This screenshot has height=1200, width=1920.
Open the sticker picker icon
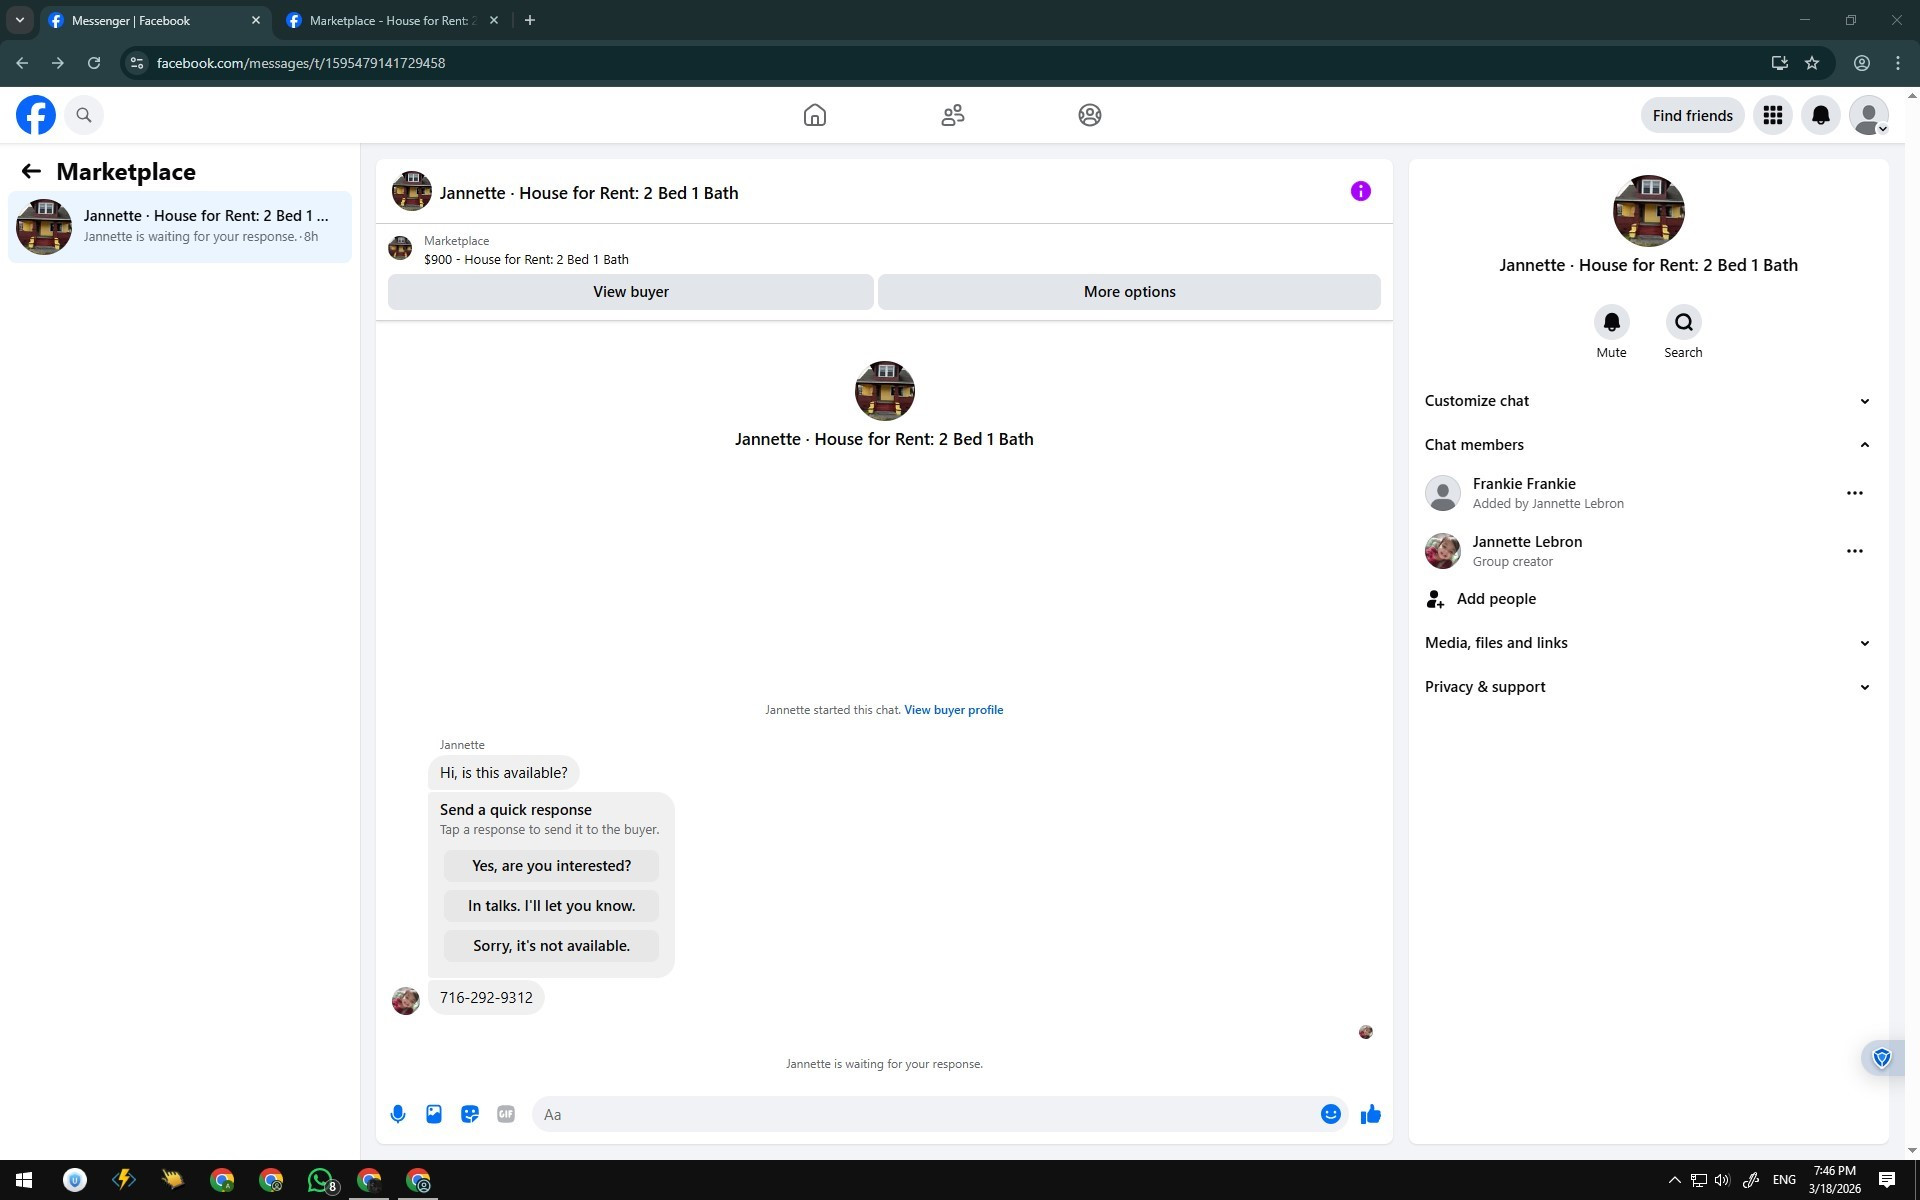click(x=470, y=1114)
